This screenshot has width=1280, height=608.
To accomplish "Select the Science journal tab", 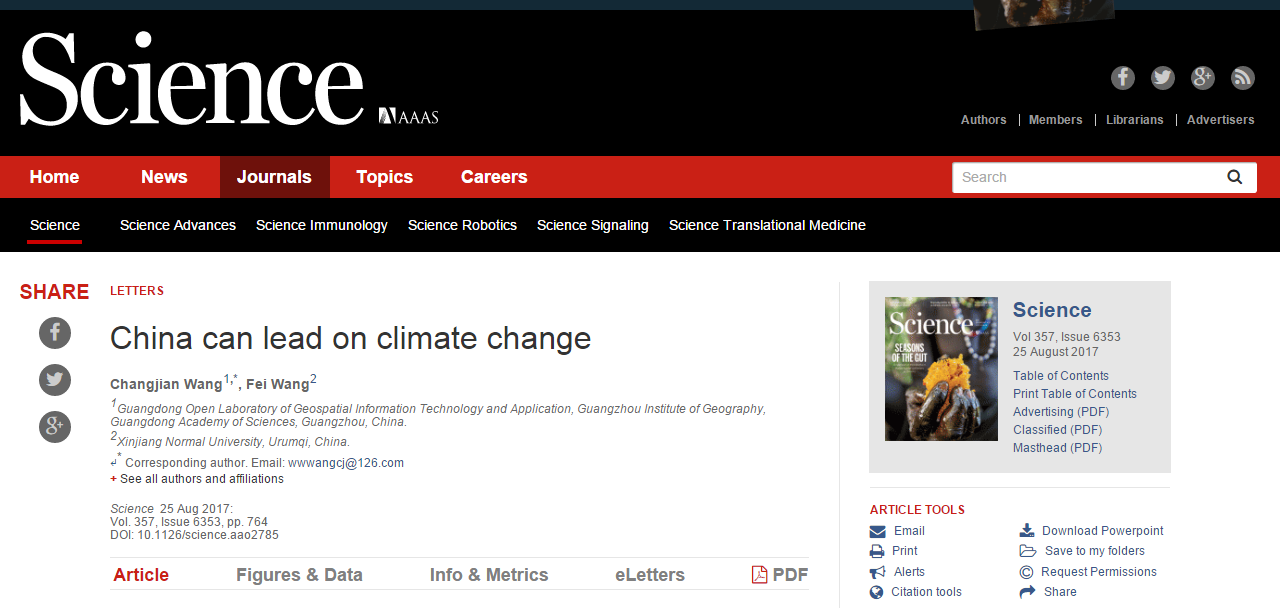I will point(55,225).
